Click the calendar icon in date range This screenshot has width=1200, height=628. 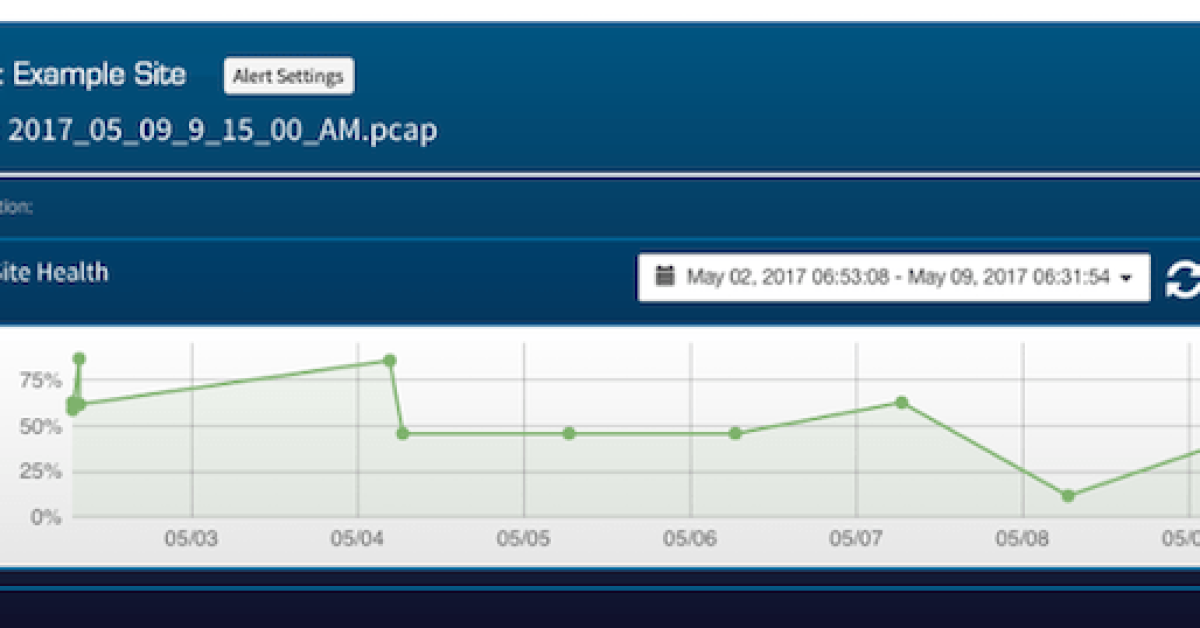[665, 276]
